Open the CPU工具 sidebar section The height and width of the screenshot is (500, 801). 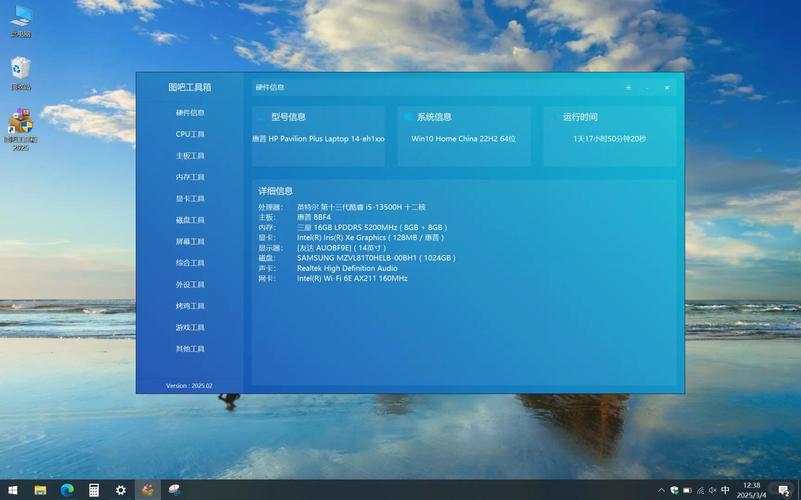pyautogui.click(x=190, y=134)
